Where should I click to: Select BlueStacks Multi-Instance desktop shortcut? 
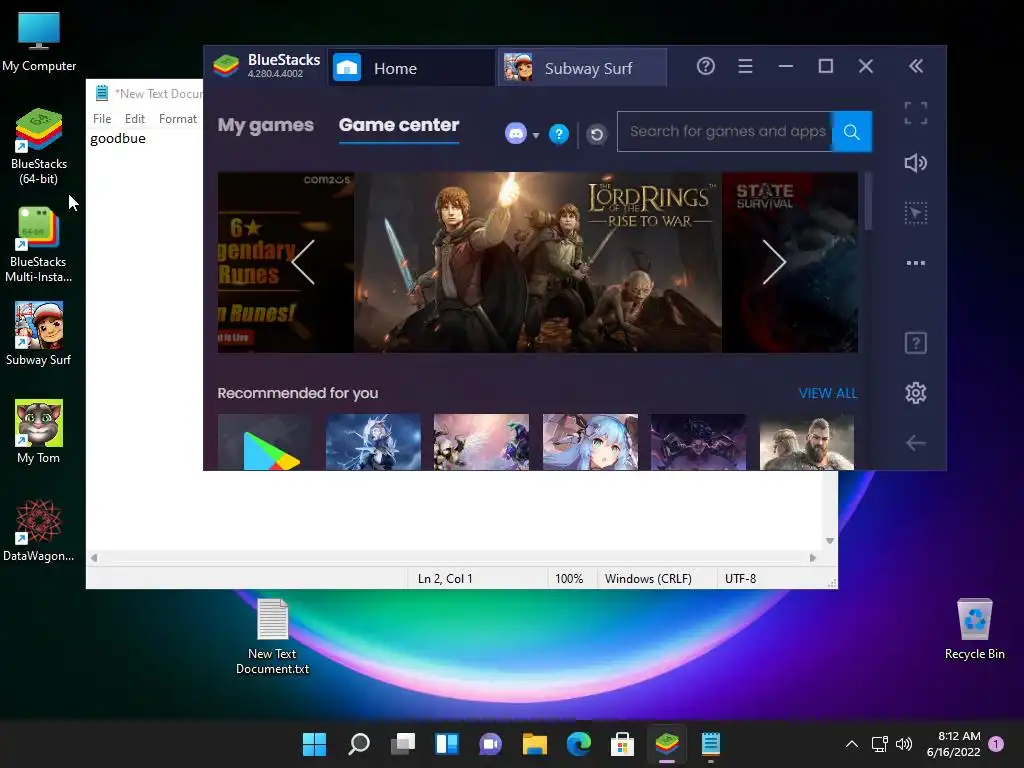[39, 245]
